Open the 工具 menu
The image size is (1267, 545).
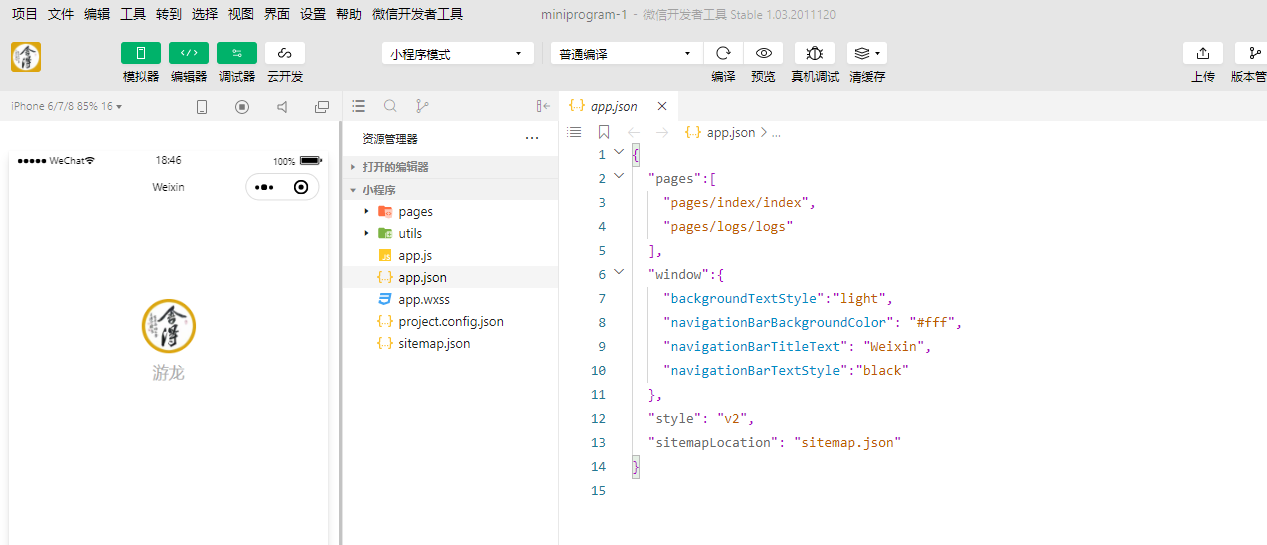tap(133, 14)
